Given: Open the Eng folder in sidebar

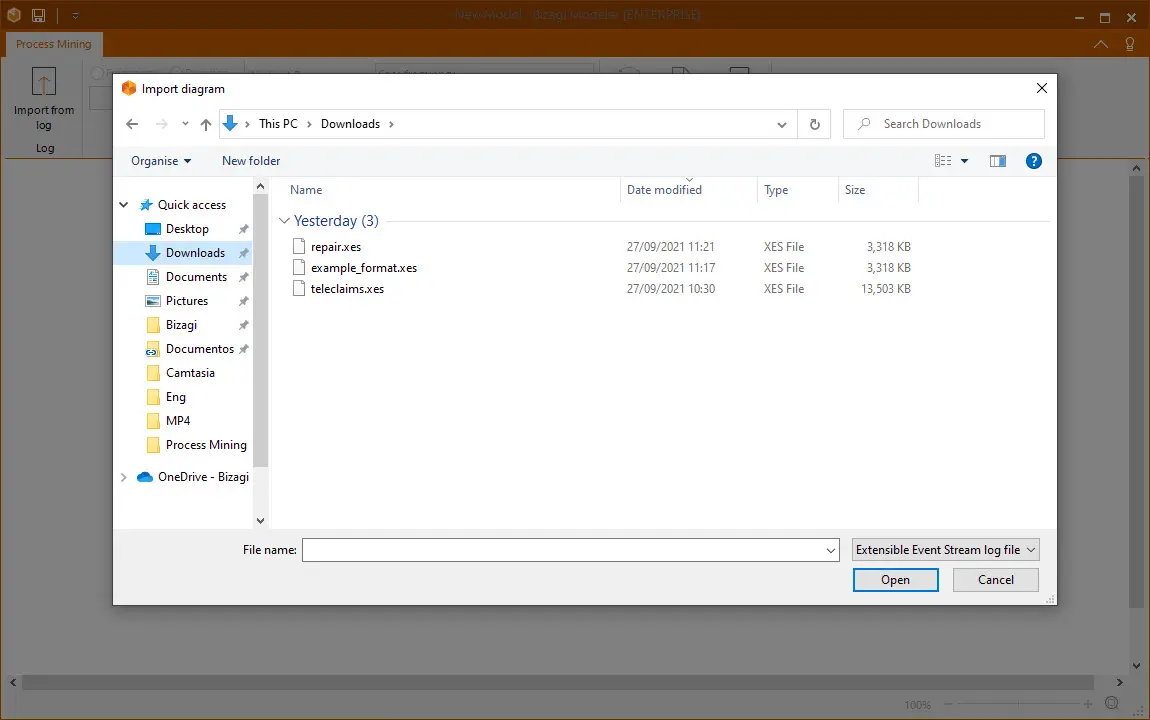Looking at the screenshot, I should [175, 397].
